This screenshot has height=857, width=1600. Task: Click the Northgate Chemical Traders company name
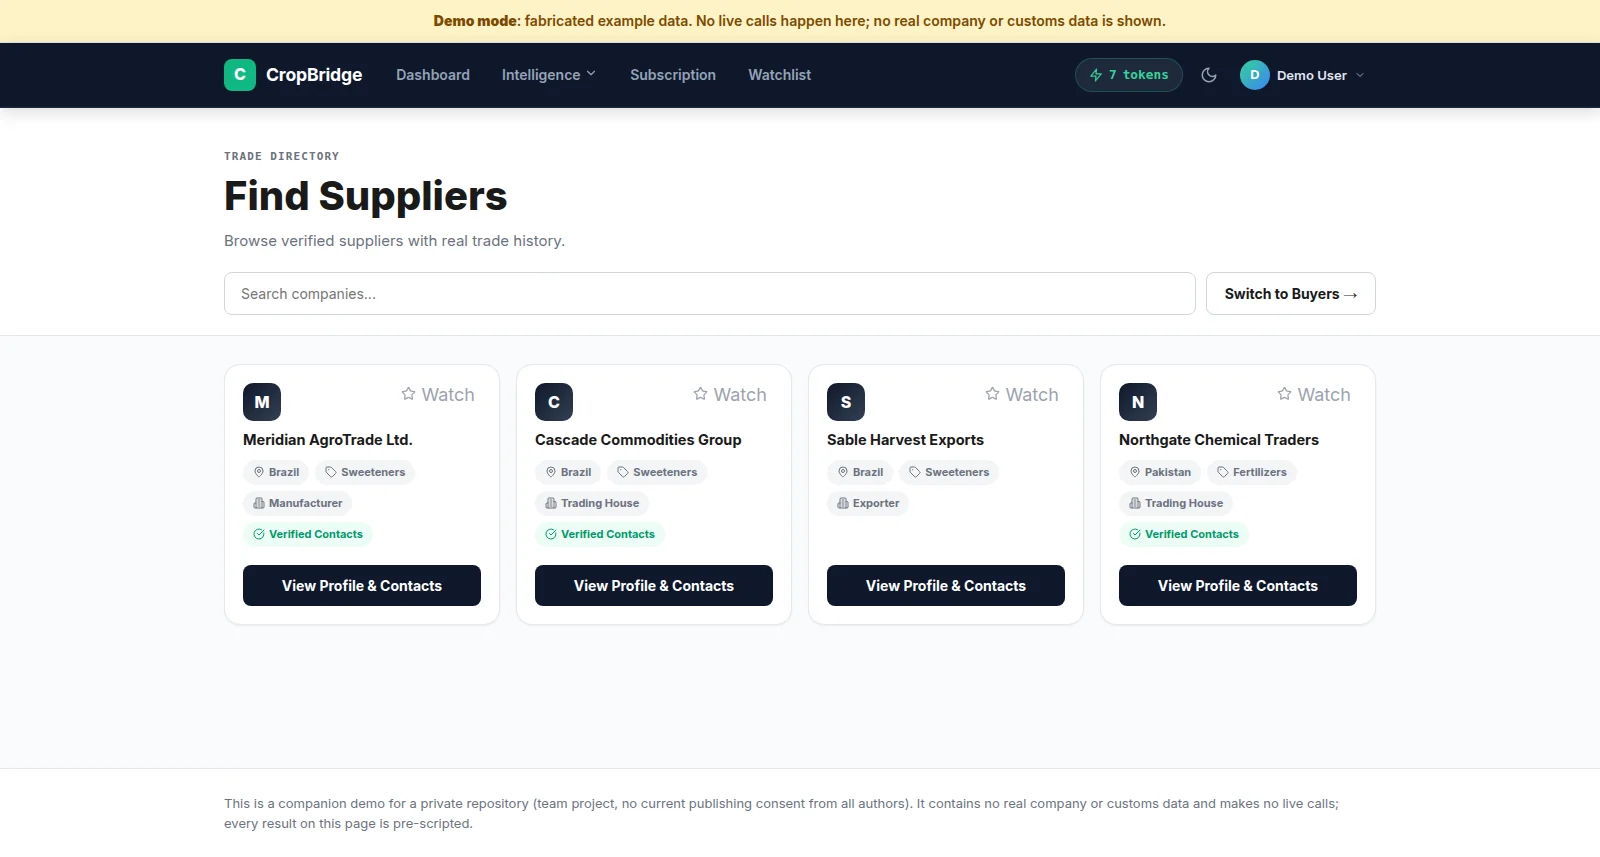[1219, 440]
